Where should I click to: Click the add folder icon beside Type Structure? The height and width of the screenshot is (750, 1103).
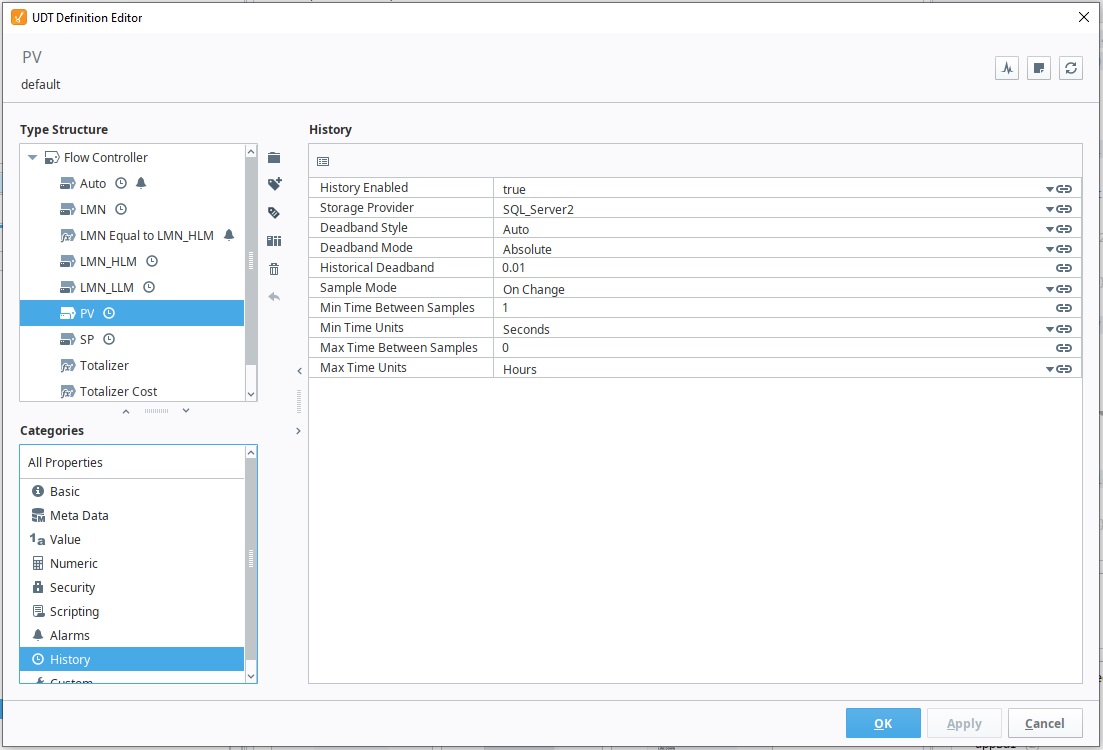(x=274, y=158)
